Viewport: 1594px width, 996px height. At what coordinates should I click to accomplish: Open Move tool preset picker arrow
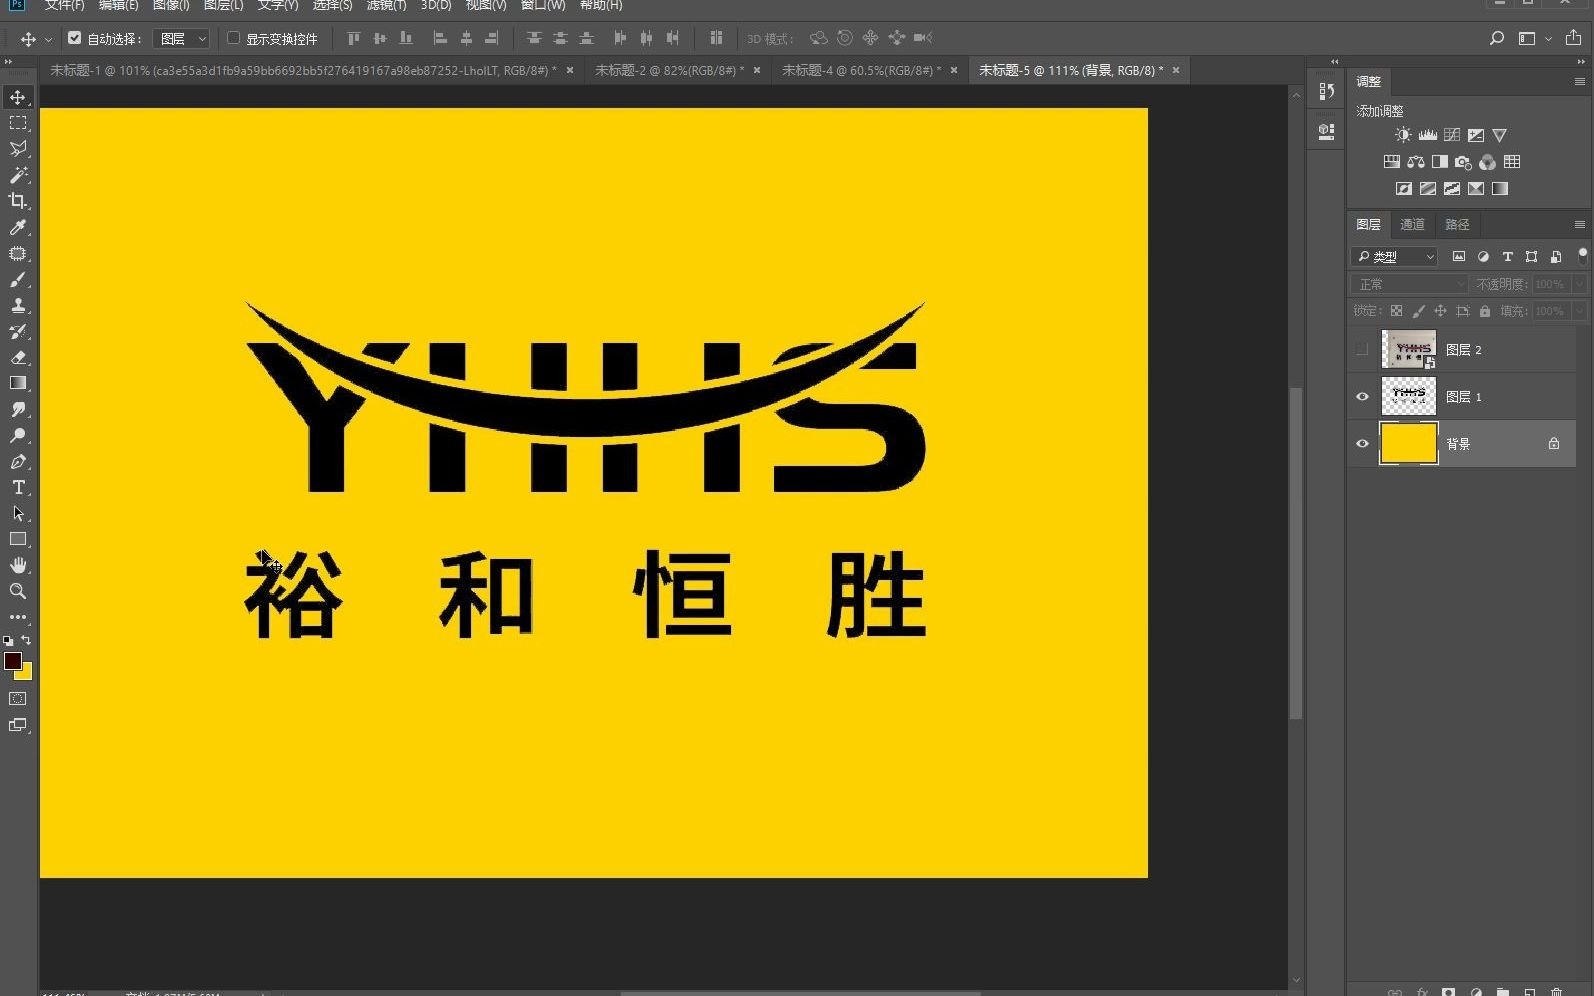[x=48, y=39]
